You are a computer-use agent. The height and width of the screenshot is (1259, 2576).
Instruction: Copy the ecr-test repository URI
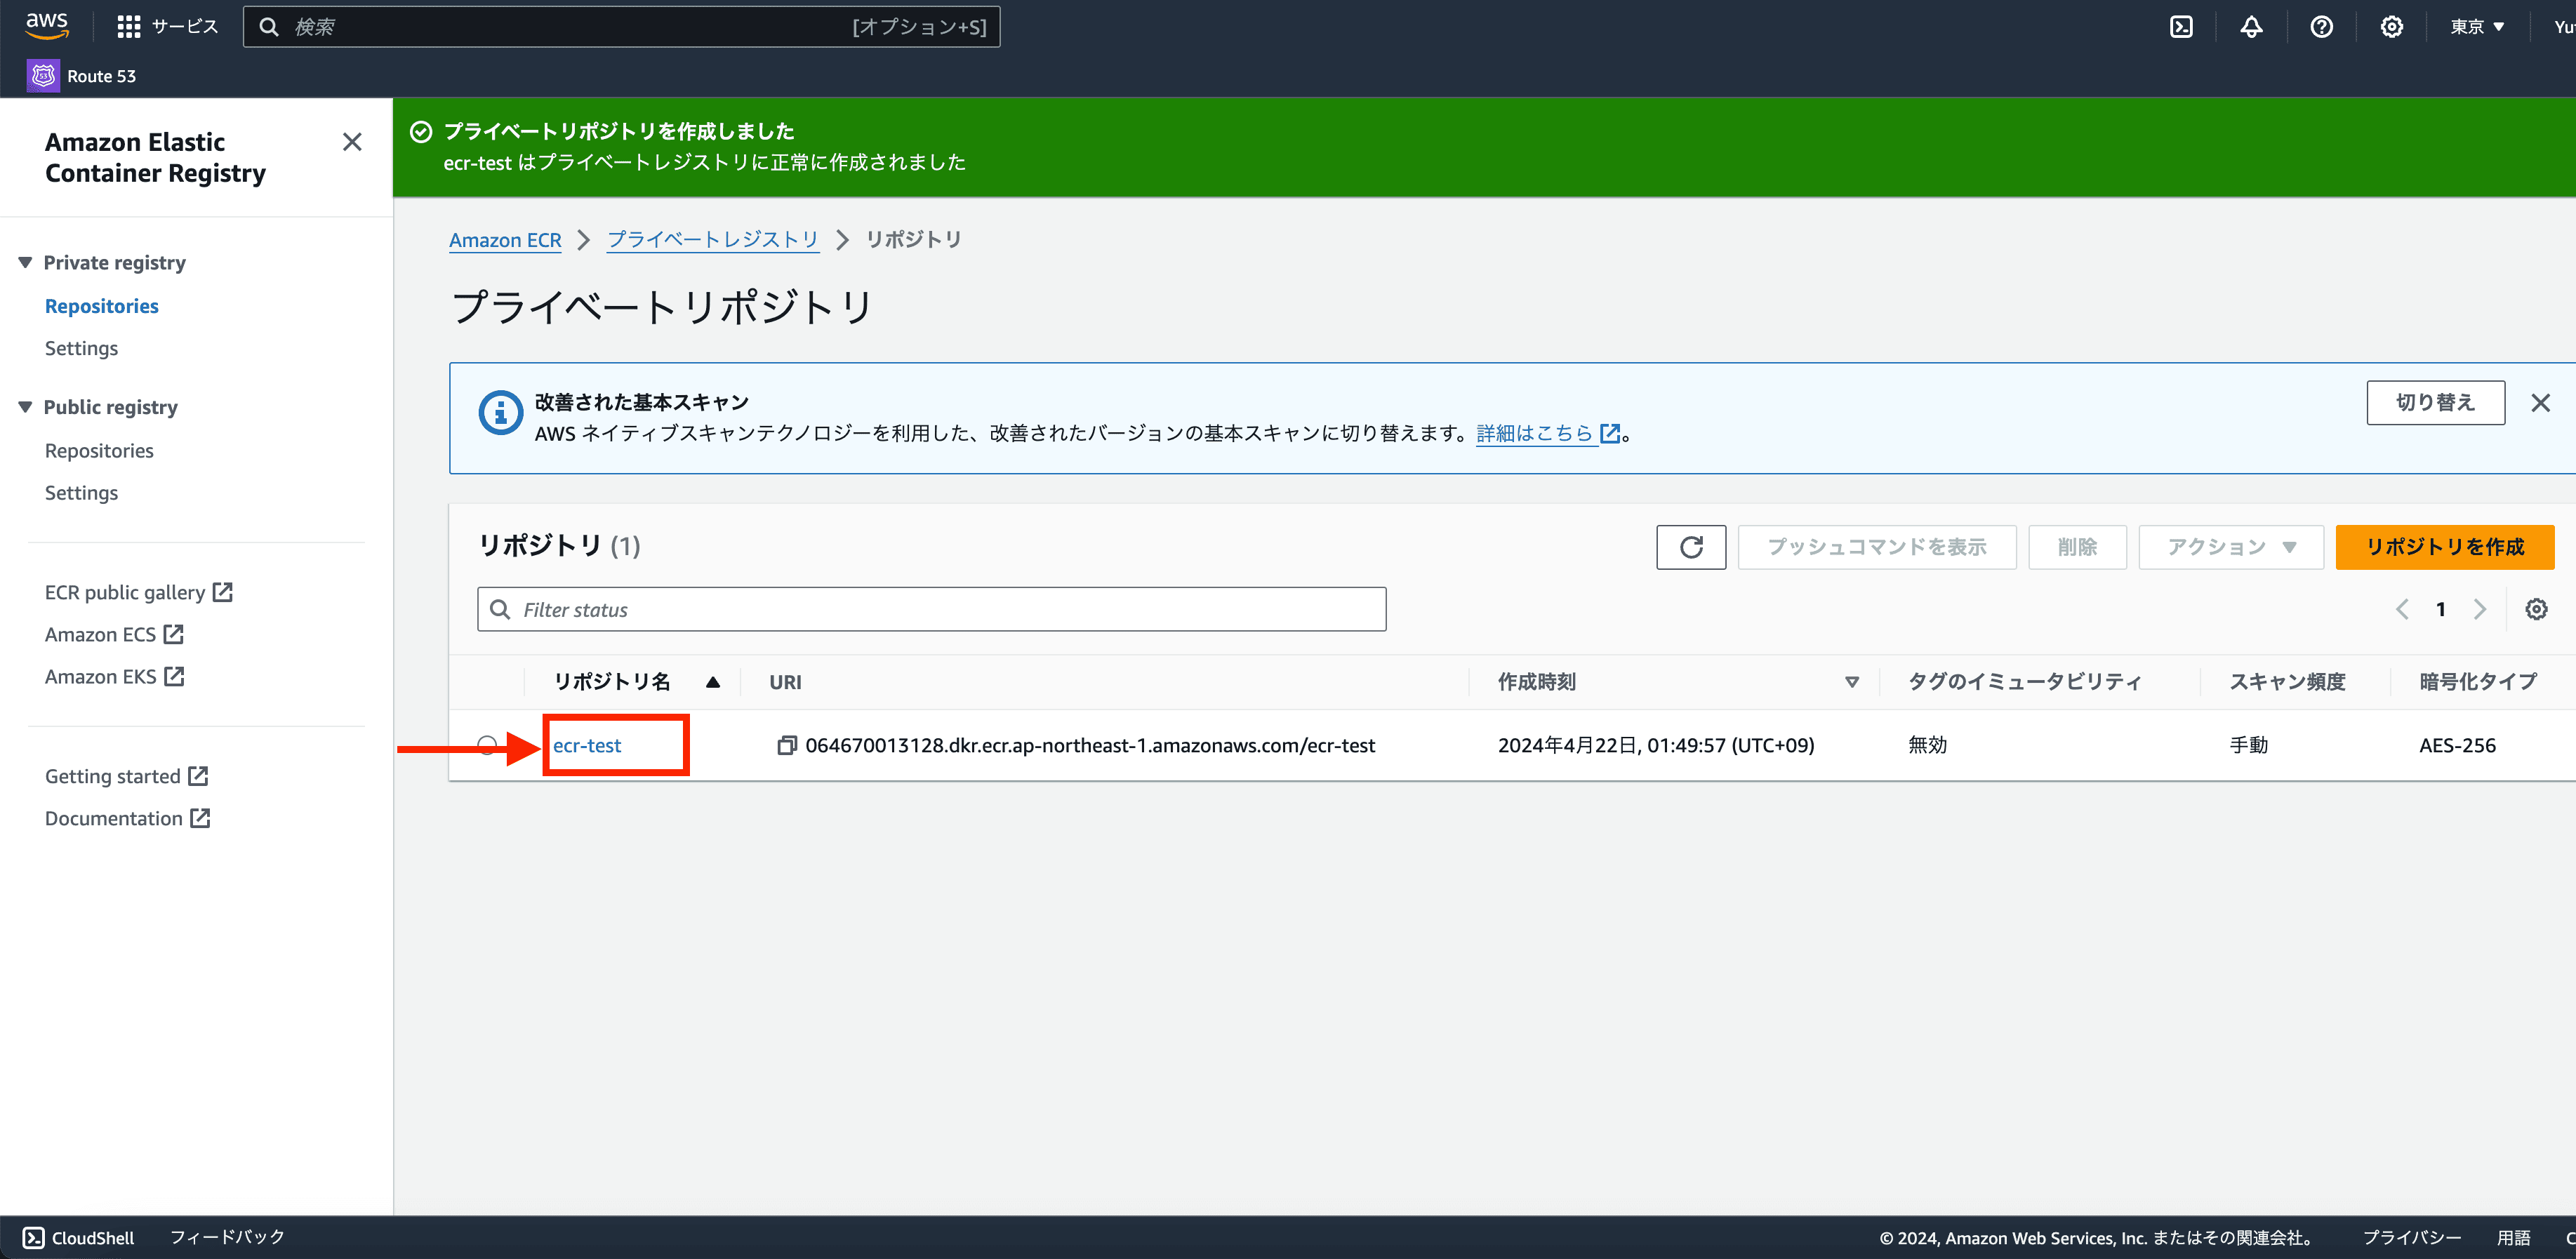(x=787, y=745)
